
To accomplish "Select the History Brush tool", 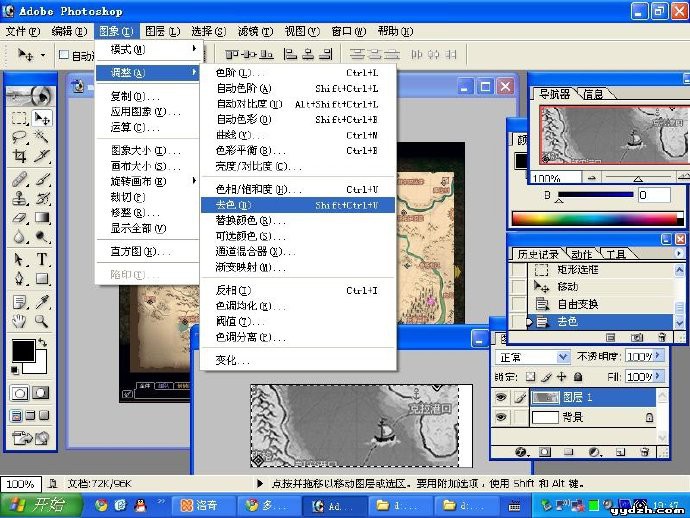I will [x=42, y=198].
